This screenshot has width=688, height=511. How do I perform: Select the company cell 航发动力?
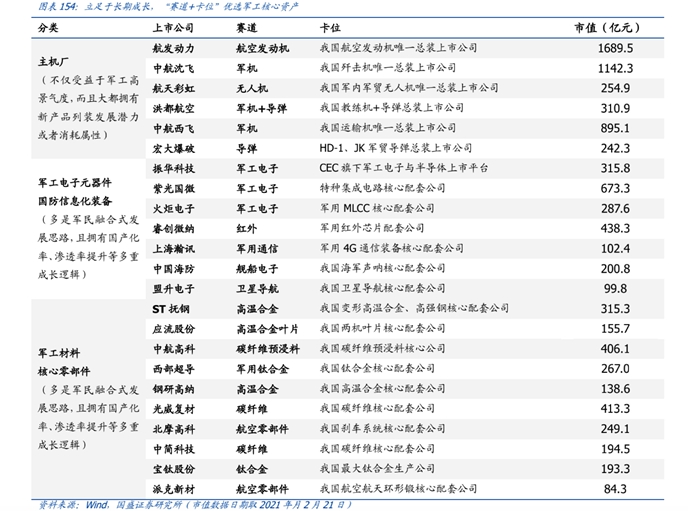tap(173, 48)
